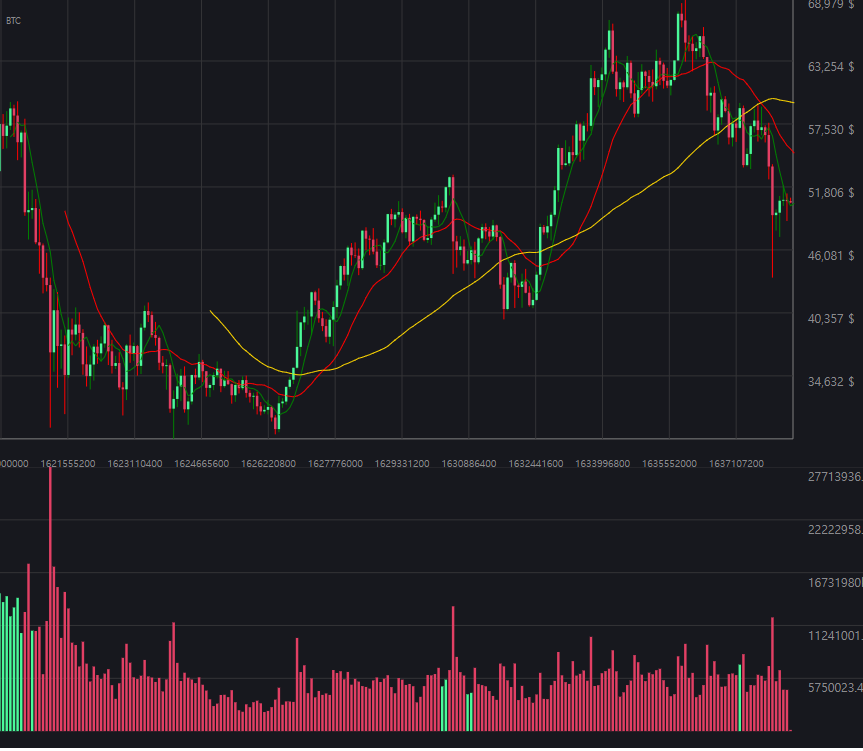
Task: Click the volume spike bar above 1630886400
Action: [x=453, y=668]
